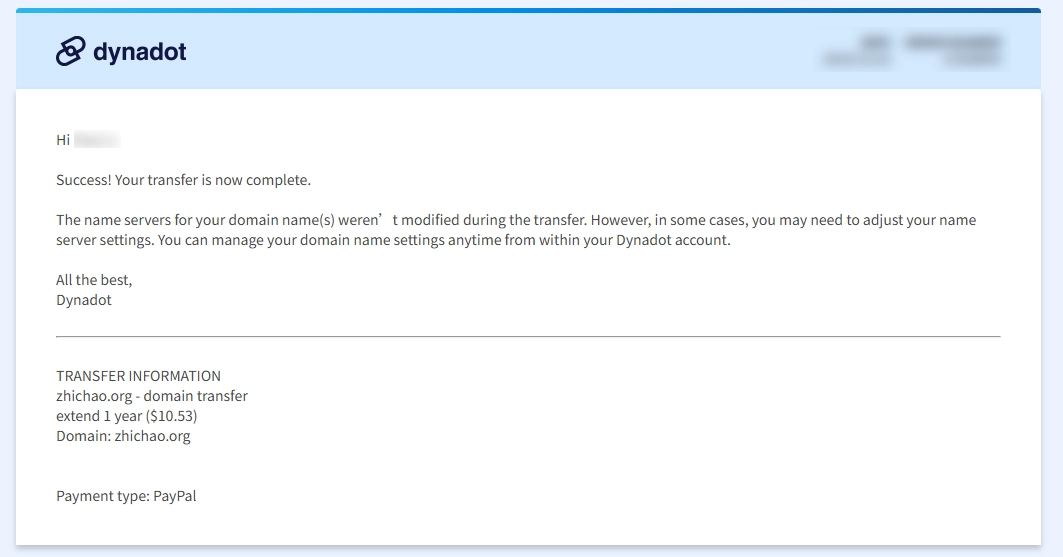Click the line mentioning your Dynadot account
Image resolution: width=1063 pixels, height=557 pixels.
pyautogui.click(x=393, y=241)
